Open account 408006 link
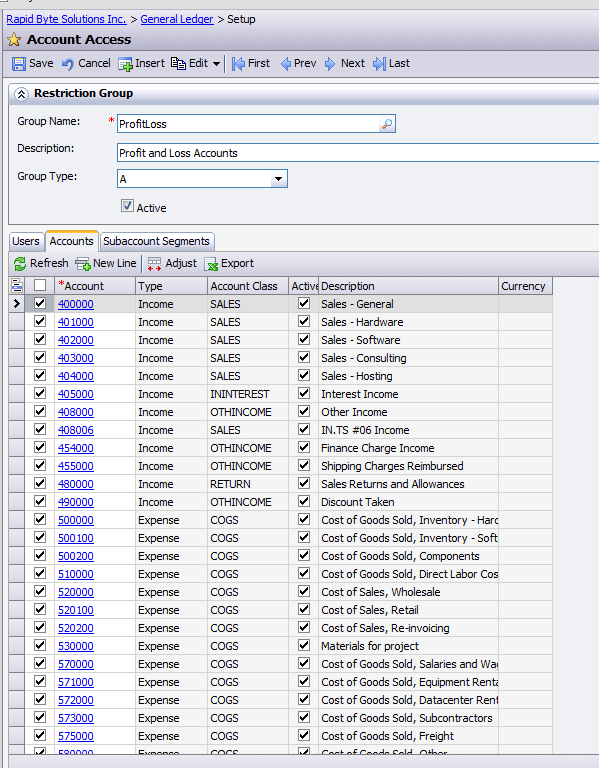The height and width of the screenshot is (768, 599). pos(76,430)
